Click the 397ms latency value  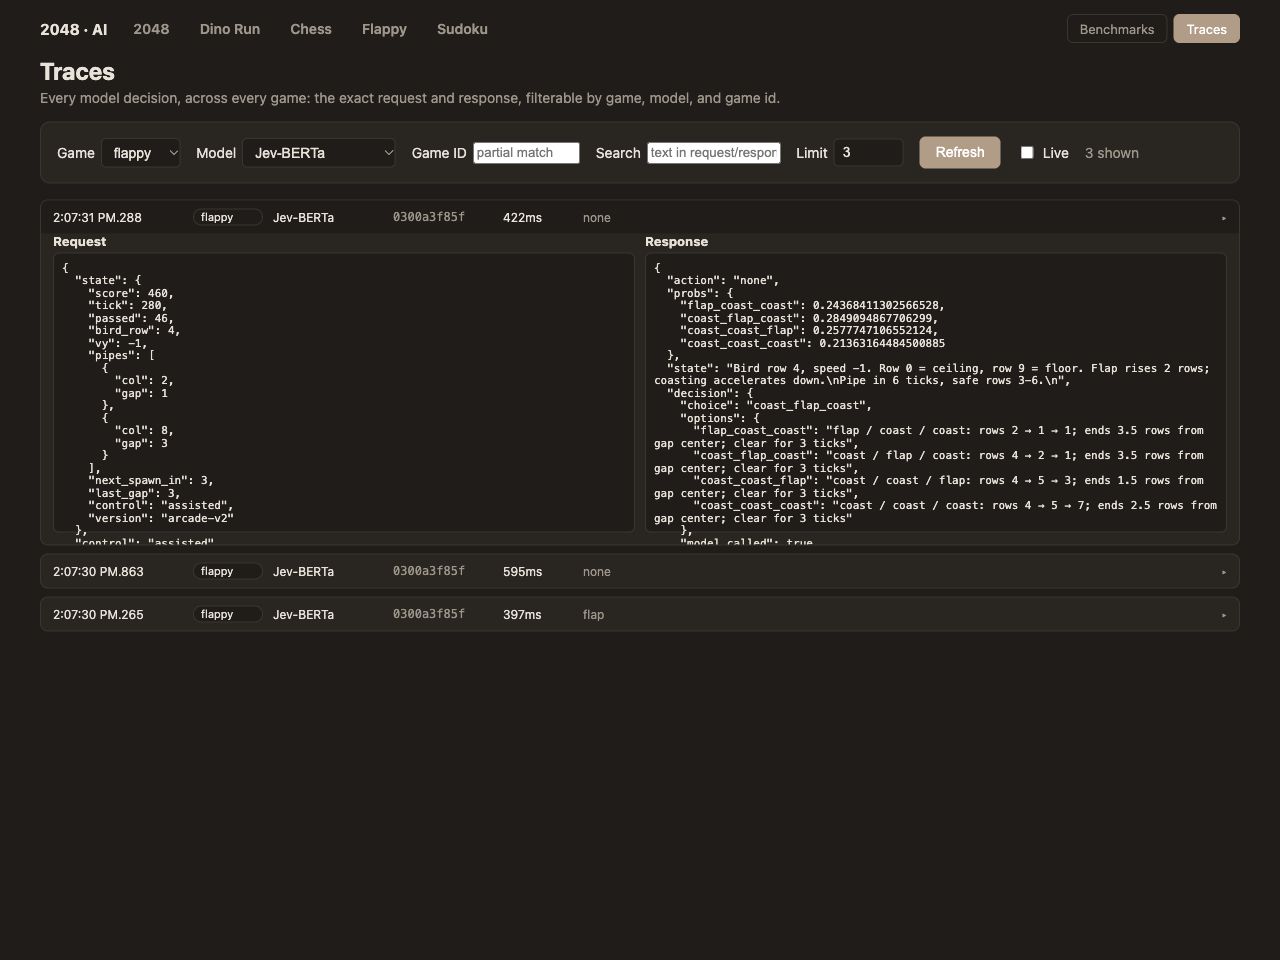(x=522, y=614)
